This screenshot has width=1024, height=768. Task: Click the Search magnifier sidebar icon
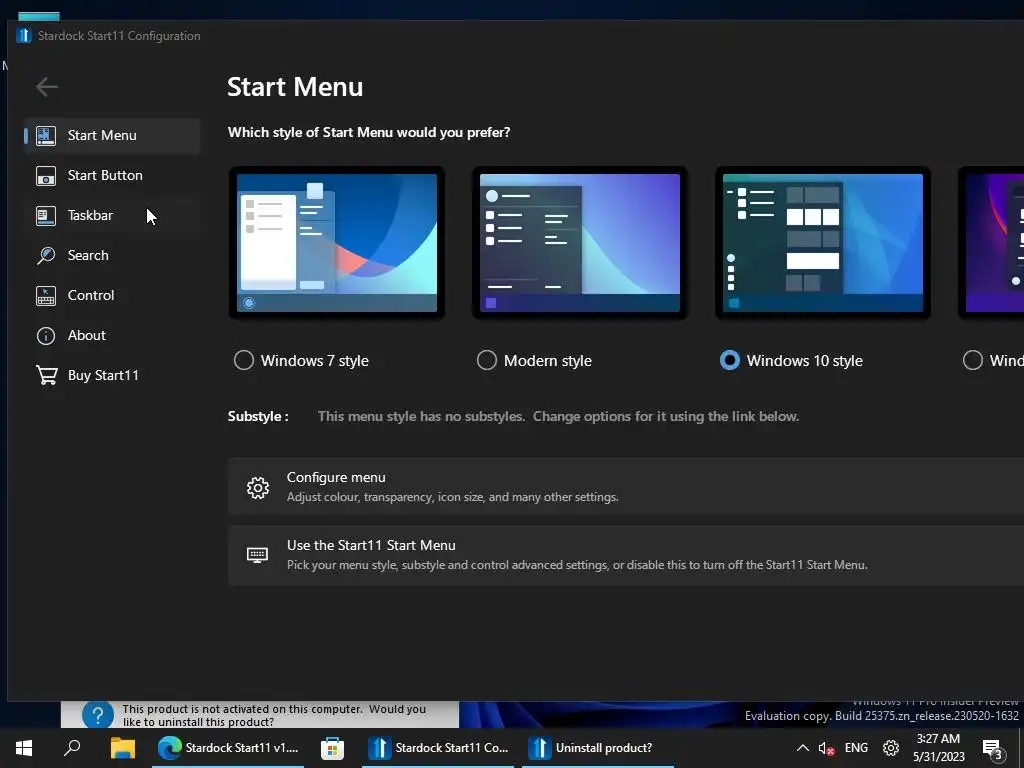46,255
